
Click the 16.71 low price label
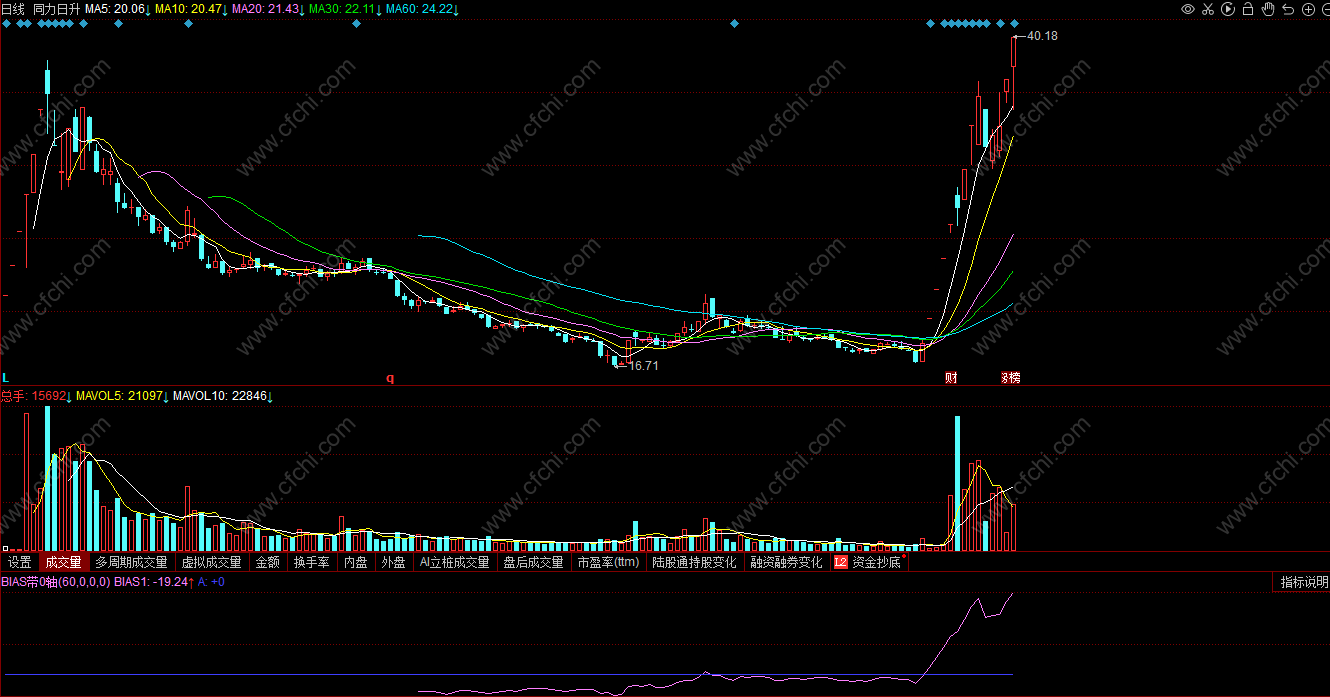coord(643,366)
